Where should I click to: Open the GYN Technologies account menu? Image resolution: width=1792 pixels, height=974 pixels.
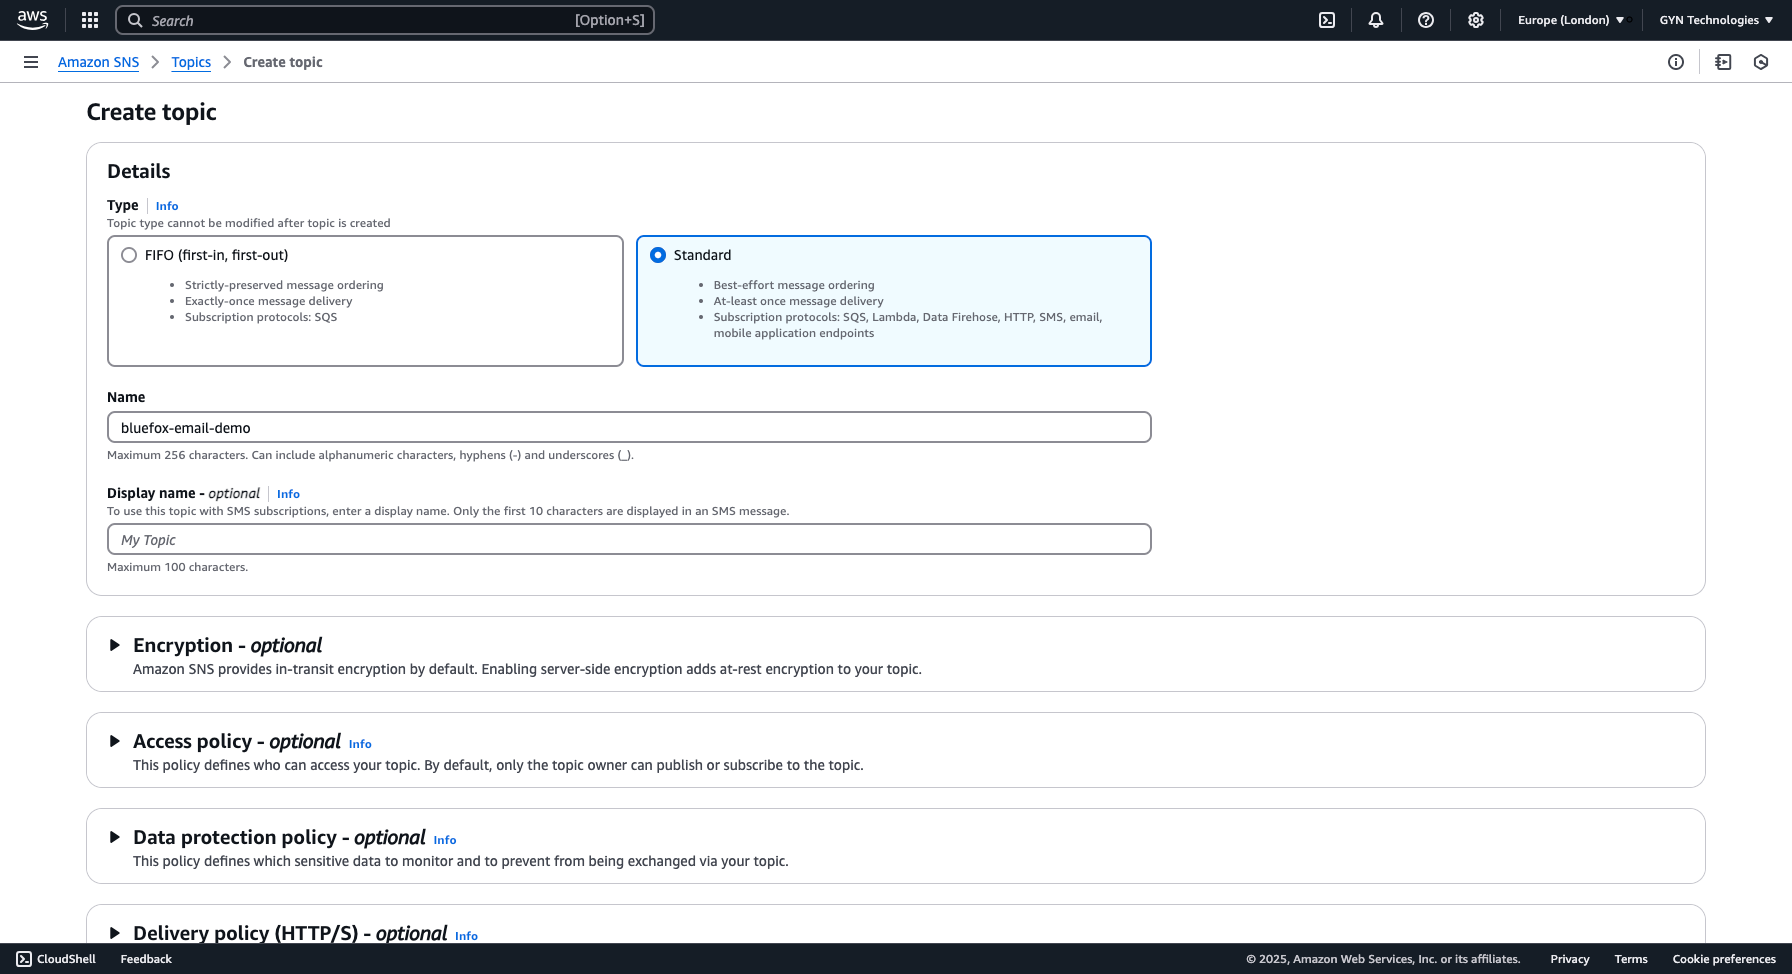(x=1715, y=20)
